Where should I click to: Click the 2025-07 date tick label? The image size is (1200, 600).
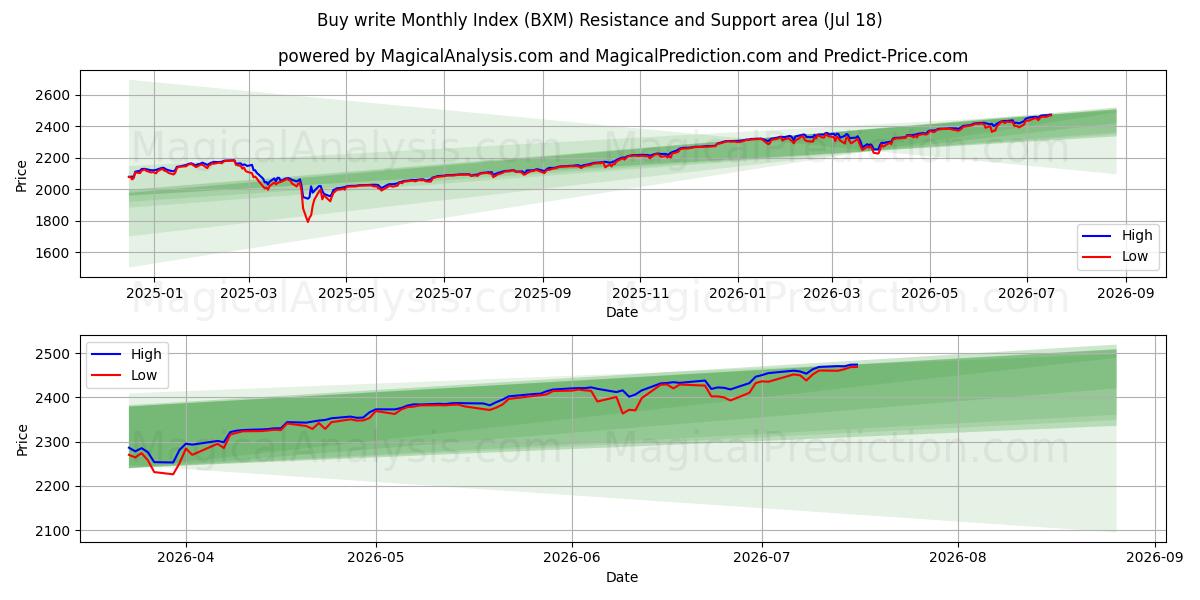443,294
